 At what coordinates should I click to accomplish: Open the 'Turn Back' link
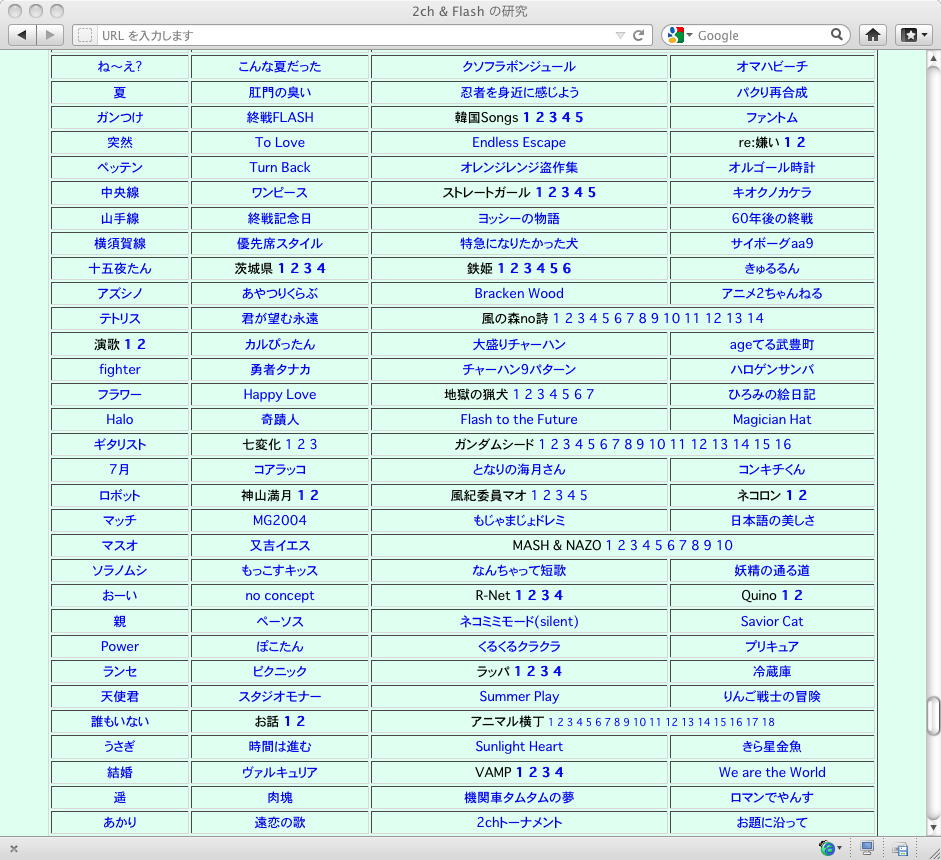[280, 167]
